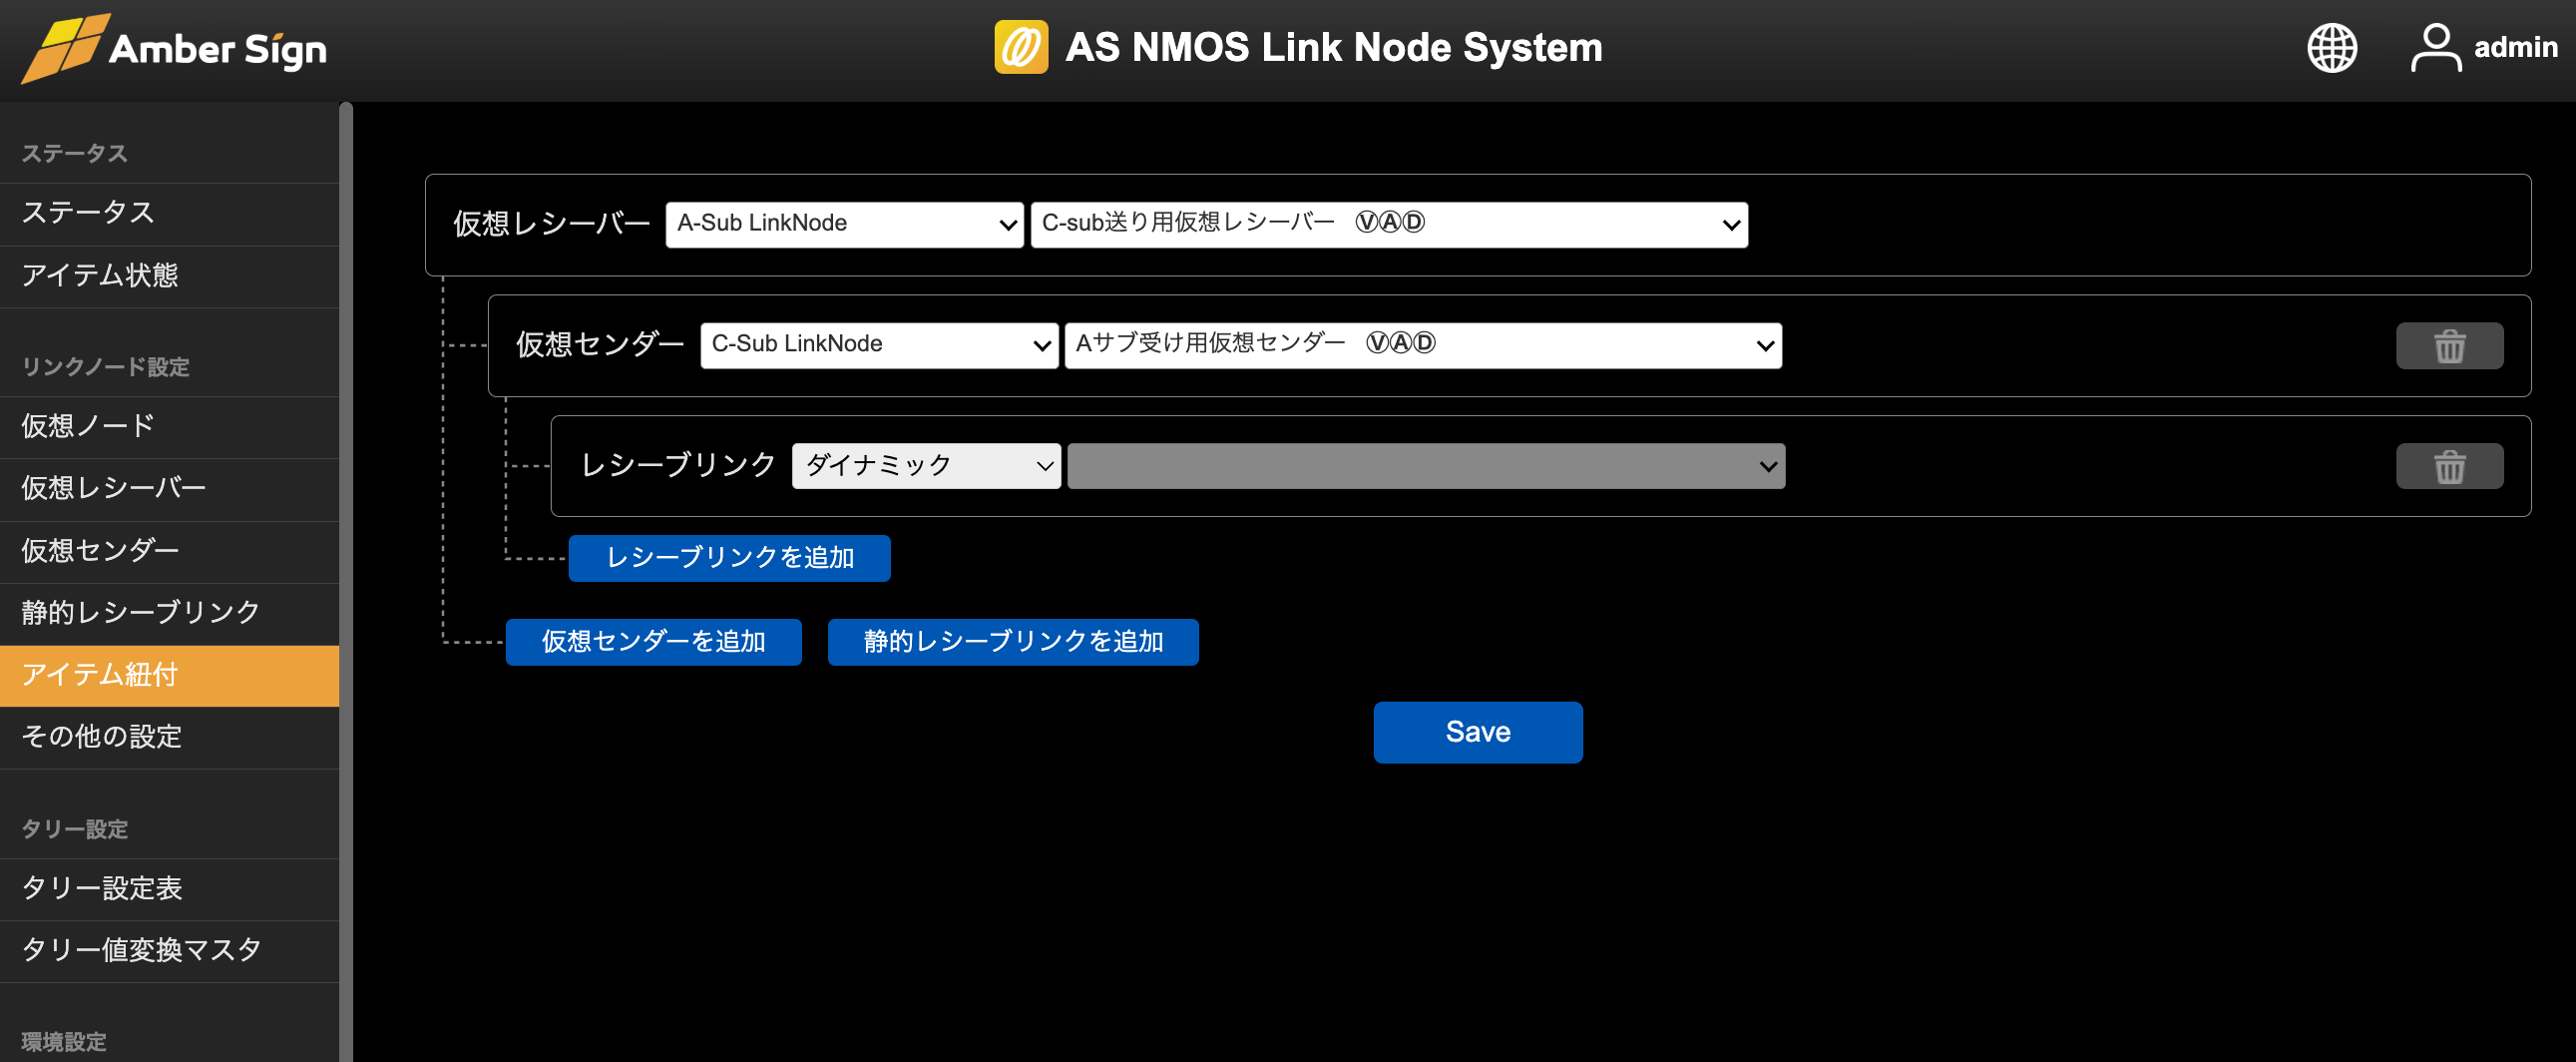This screenshot has height=1062, width=2576.
Task: Click the 仮想センダーを追加 button
Action: pyautogui.click(x=653, y=642)
